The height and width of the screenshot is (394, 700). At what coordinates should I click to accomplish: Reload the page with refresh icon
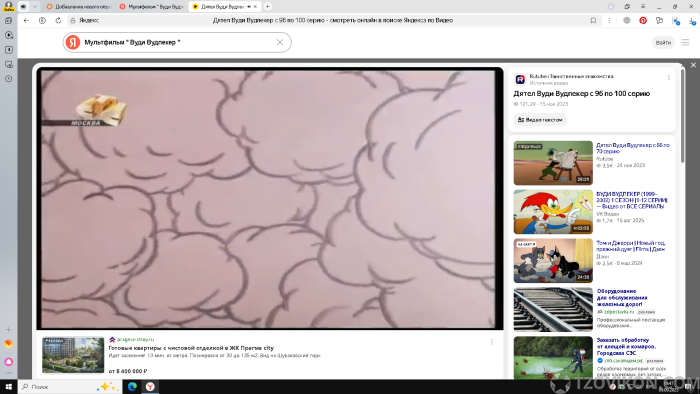tap(58, 21)
